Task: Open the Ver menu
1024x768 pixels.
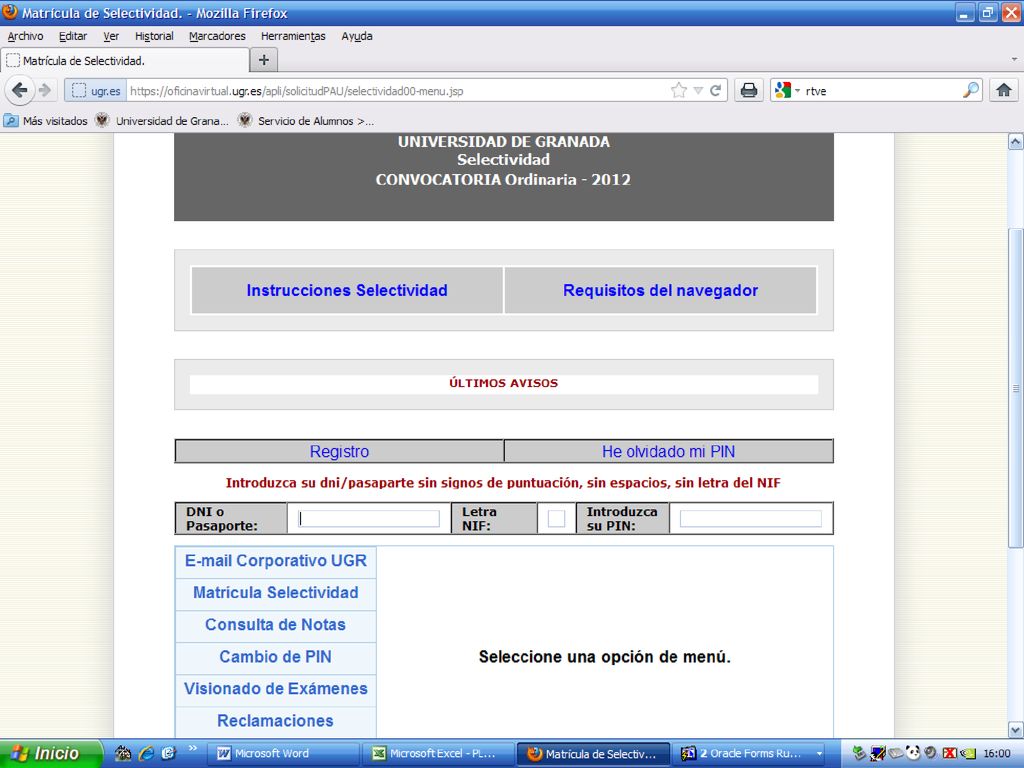Action: pyautogui.click(x=111, y=36)
